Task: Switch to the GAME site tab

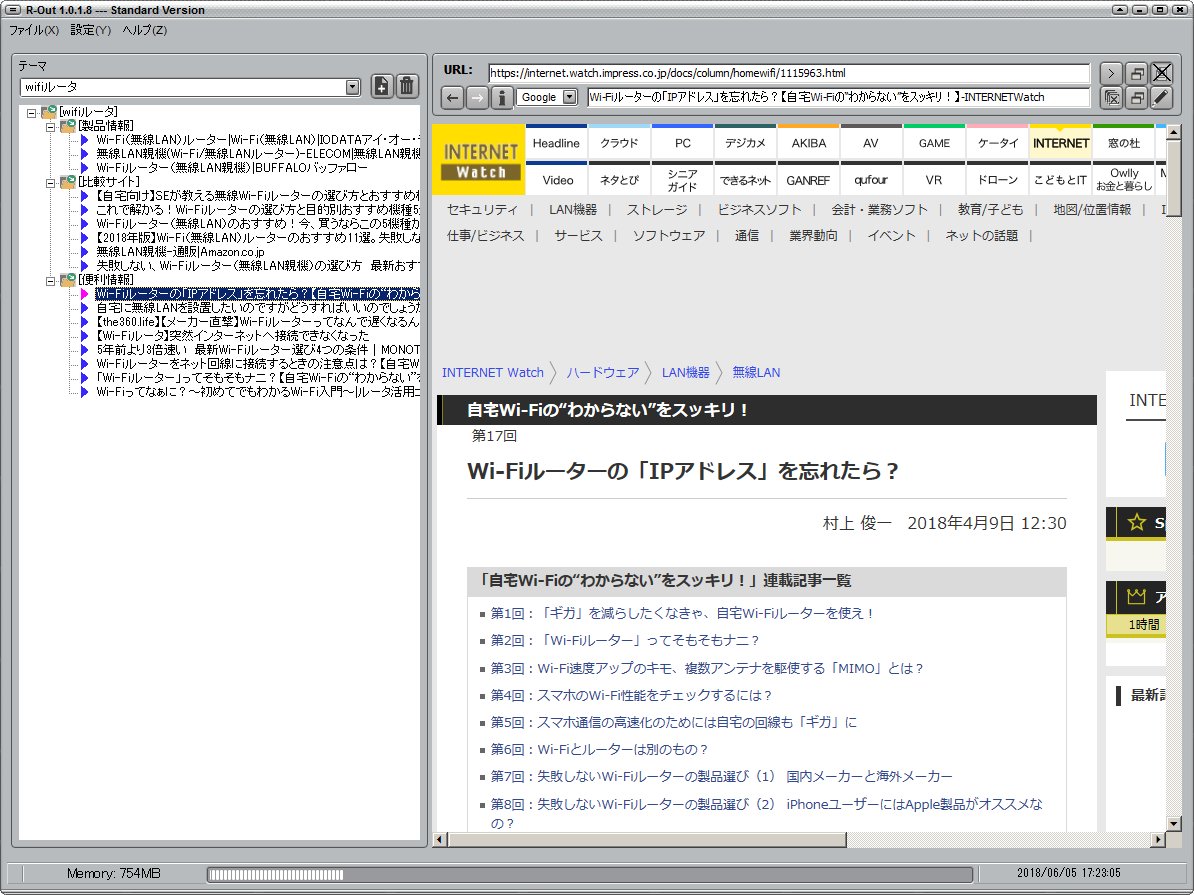Action: coord(934,143)
